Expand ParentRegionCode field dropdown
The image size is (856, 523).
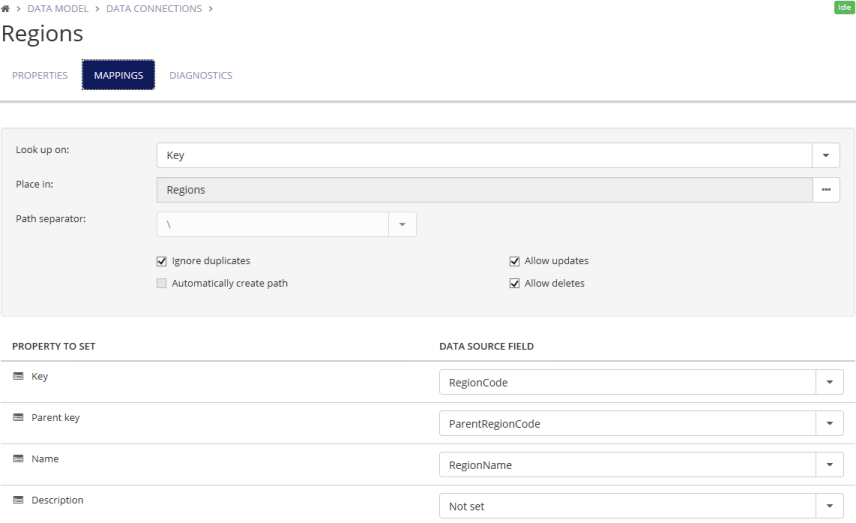click(x=829, y=423)
